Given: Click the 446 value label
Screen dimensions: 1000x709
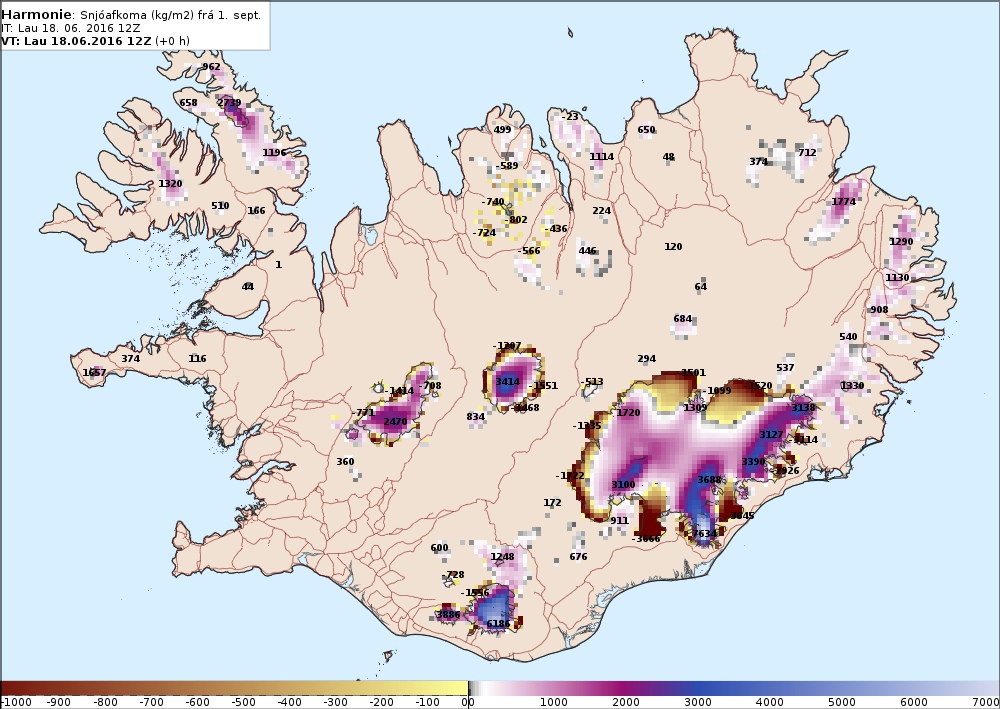Looking at the screenshot, I should 587,251.
